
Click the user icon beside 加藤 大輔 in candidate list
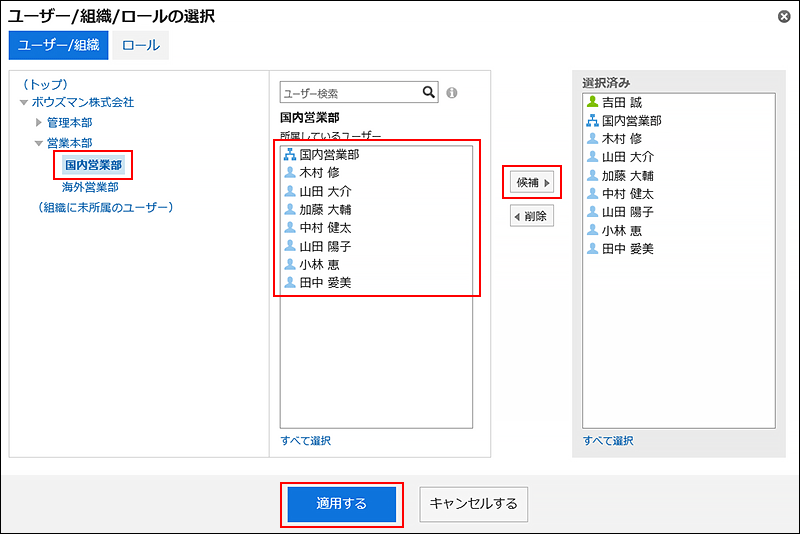290,209
